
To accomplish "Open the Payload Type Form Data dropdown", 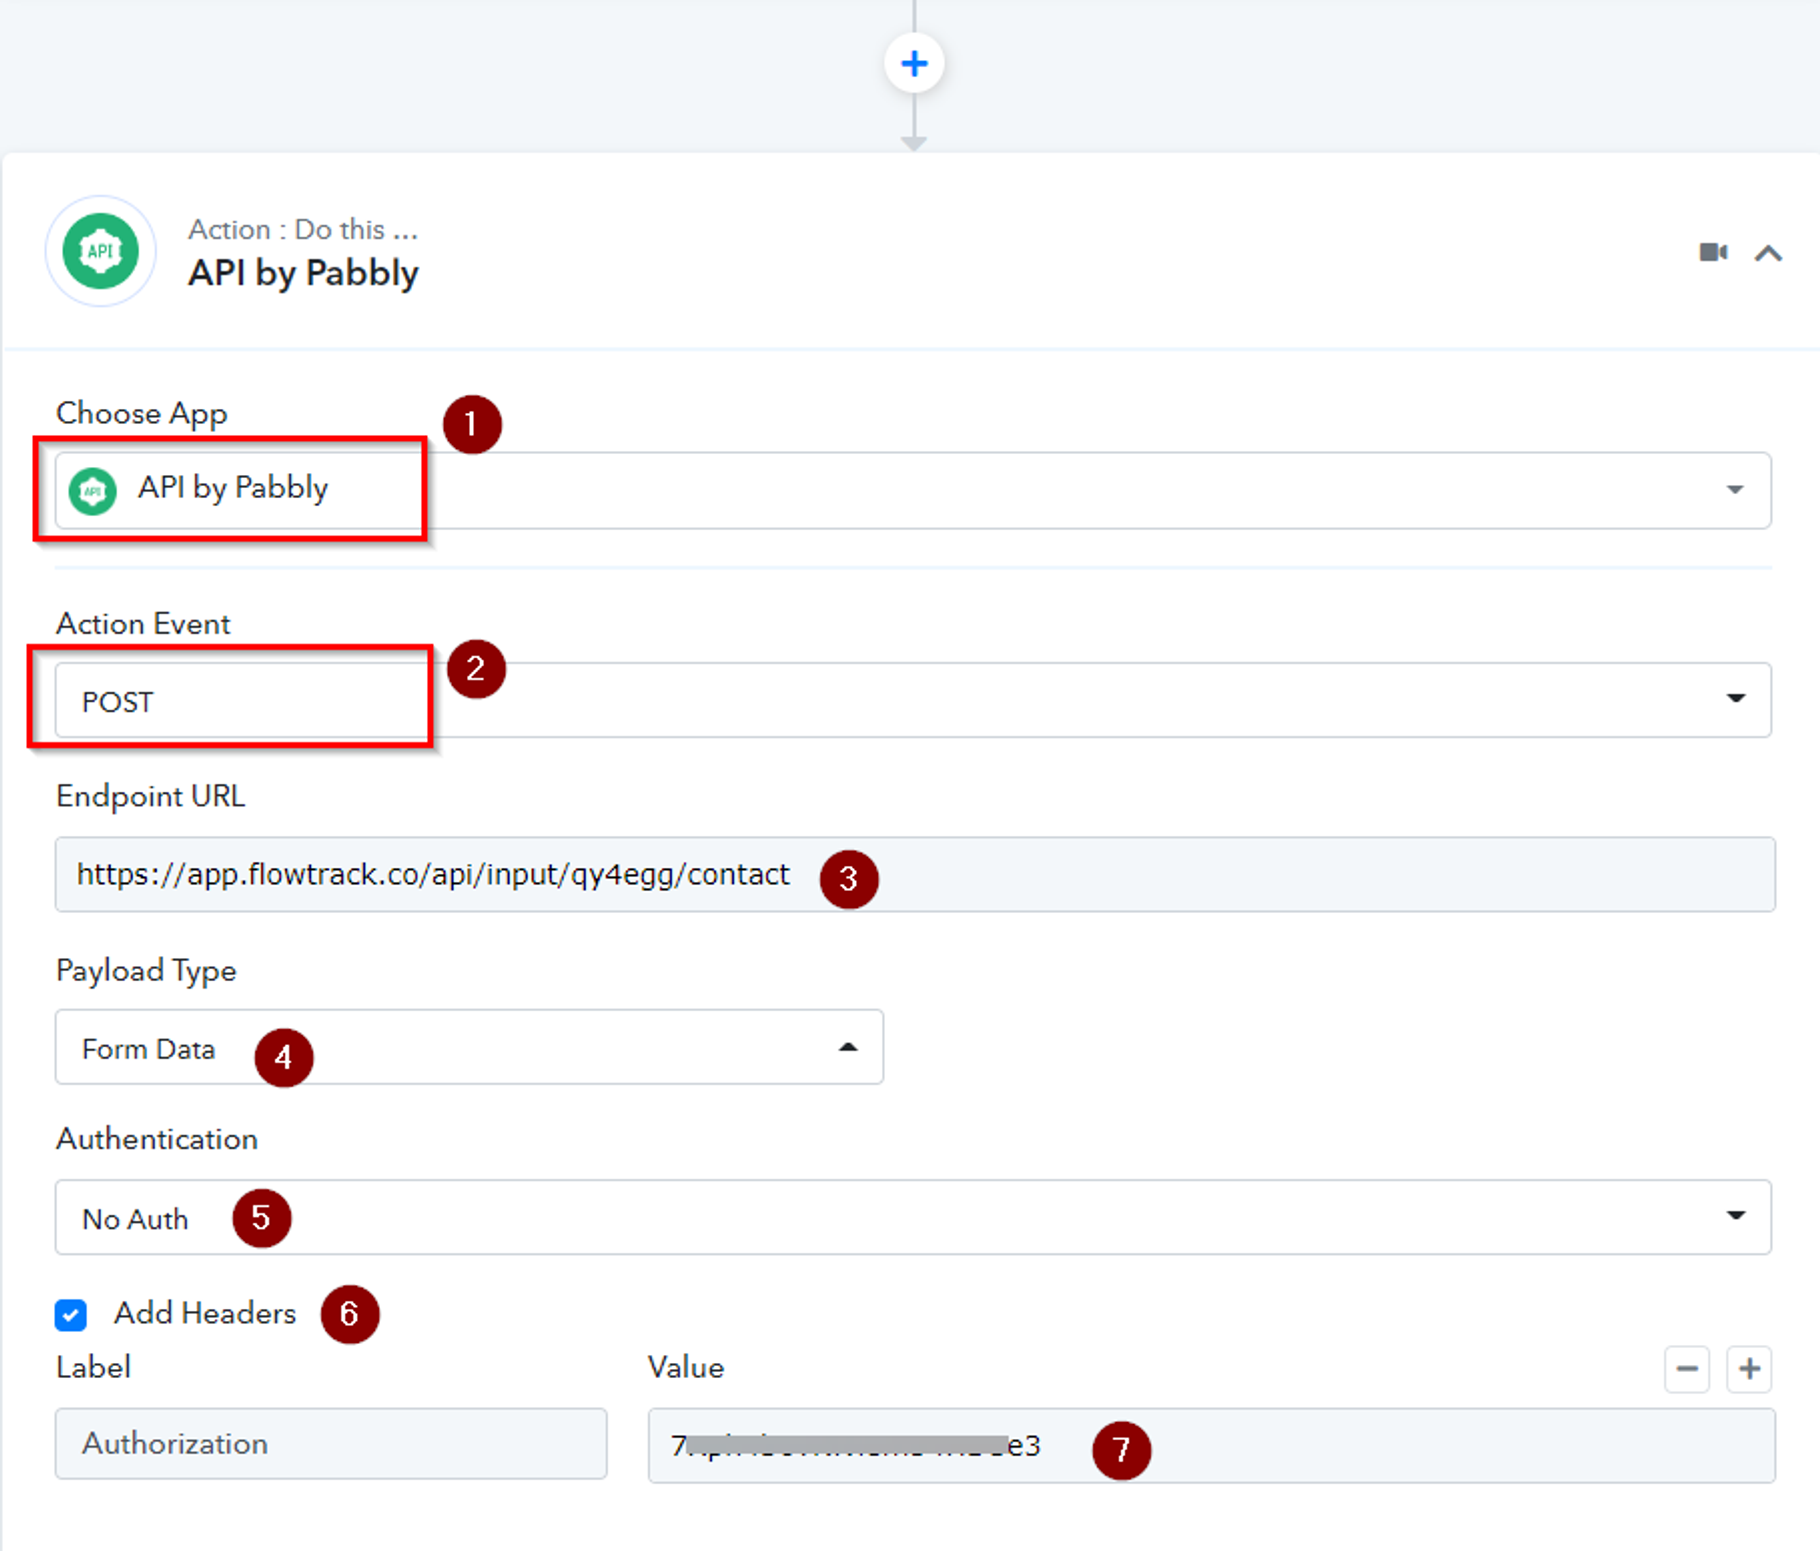I will point(847,1047).
